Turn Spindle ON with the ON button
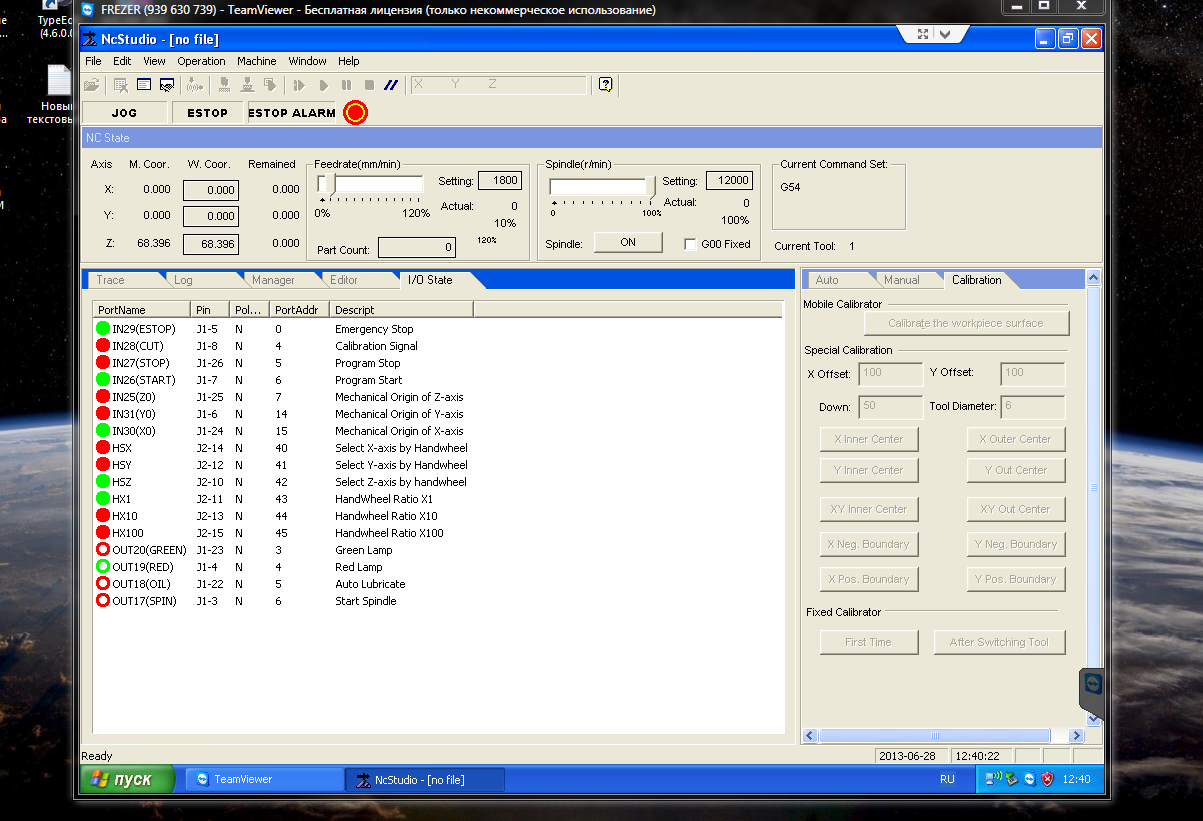 pos(628,242)
